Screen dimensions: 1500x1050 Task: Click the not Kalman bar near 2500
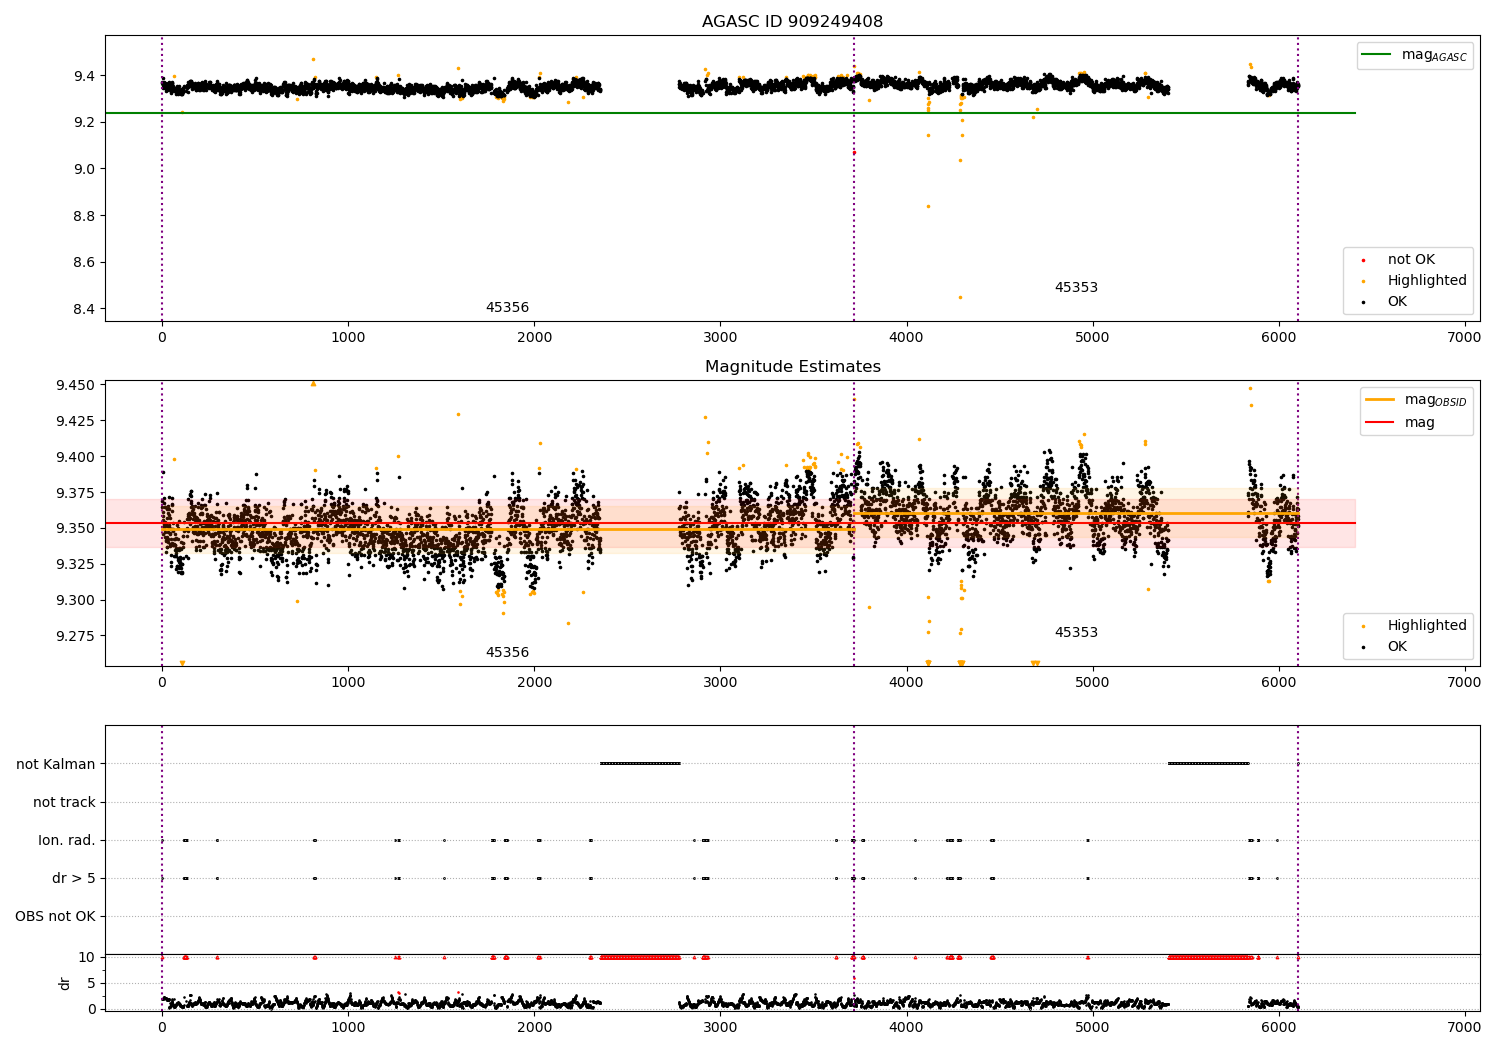[640, 764]
